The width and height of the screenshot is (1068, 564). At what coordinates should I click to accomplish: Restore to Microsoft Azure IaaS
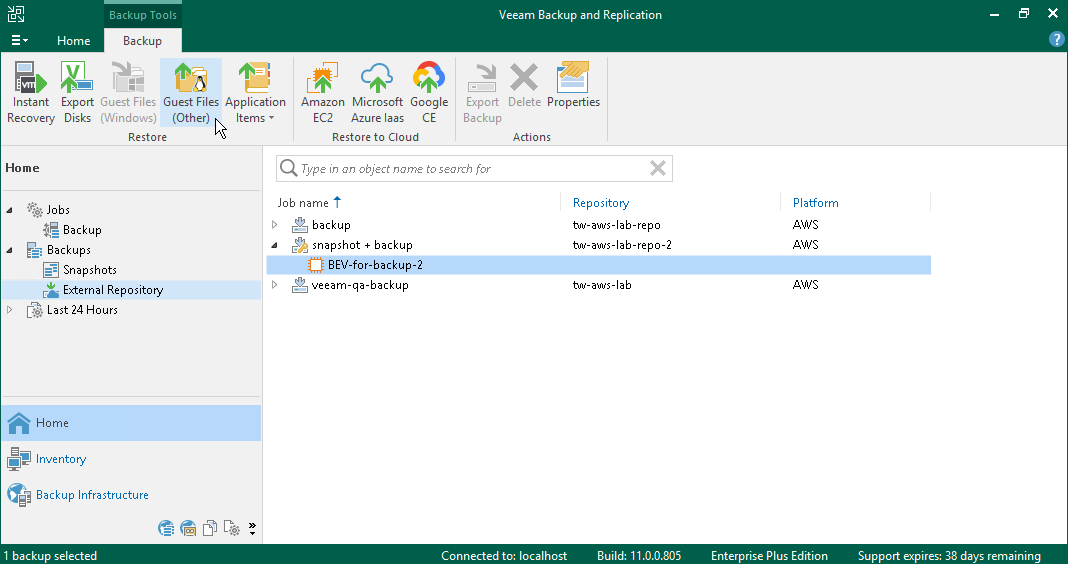pyautogui.click(x=377, y=93)
